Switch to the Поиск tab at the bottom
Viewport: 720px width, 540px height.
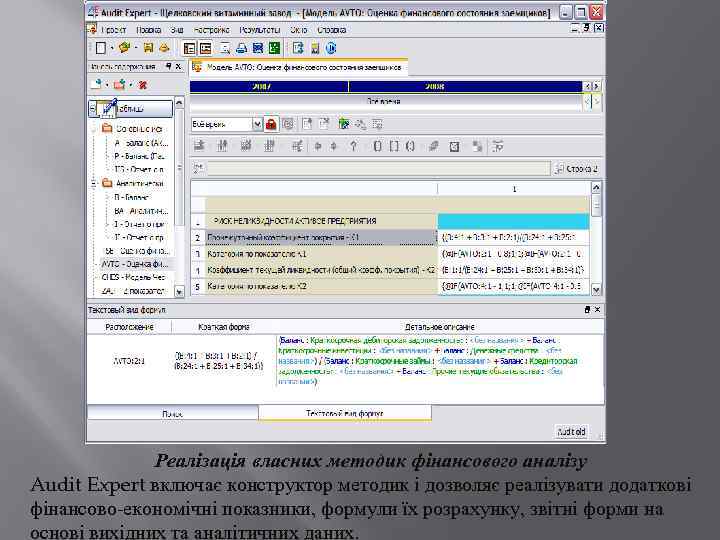click(x=173, y=413)
